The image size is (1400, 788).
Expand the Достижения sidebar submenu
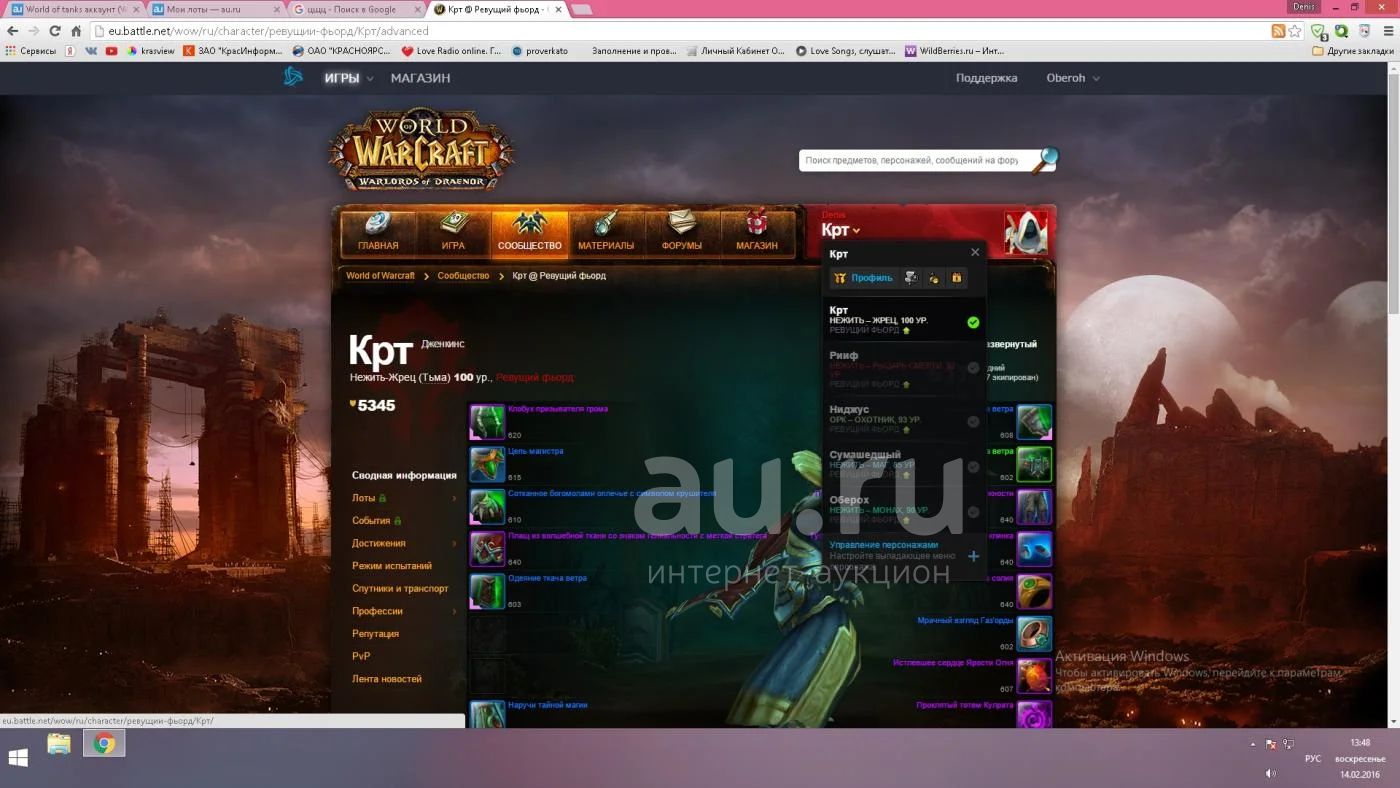[x=454, y=543]
